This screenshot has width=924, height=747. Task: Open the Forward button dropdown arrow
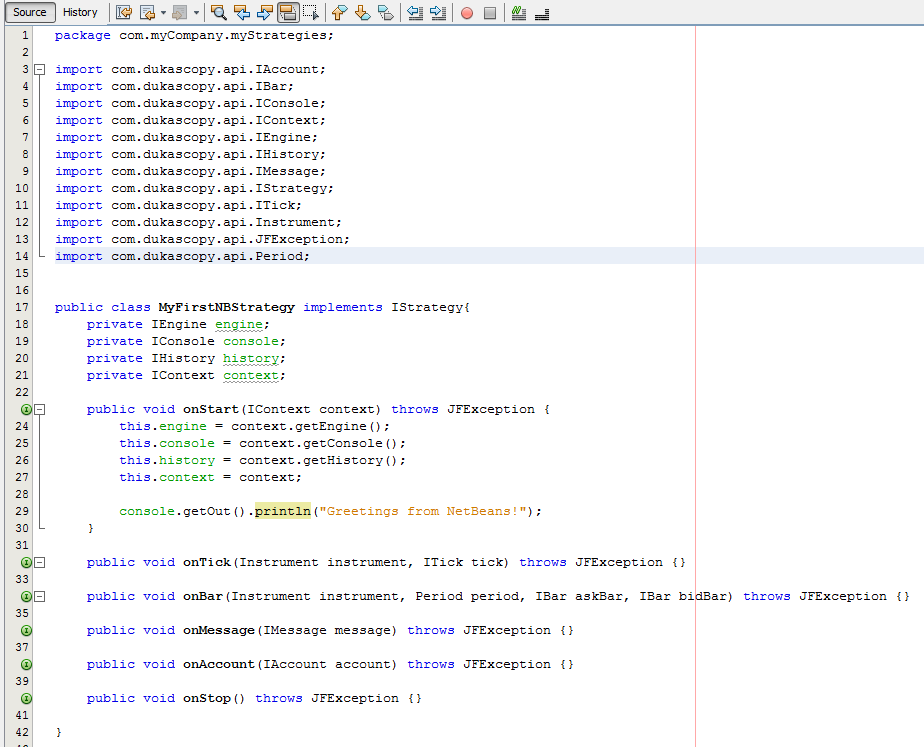pyautogui.click(x=196, y=12)
